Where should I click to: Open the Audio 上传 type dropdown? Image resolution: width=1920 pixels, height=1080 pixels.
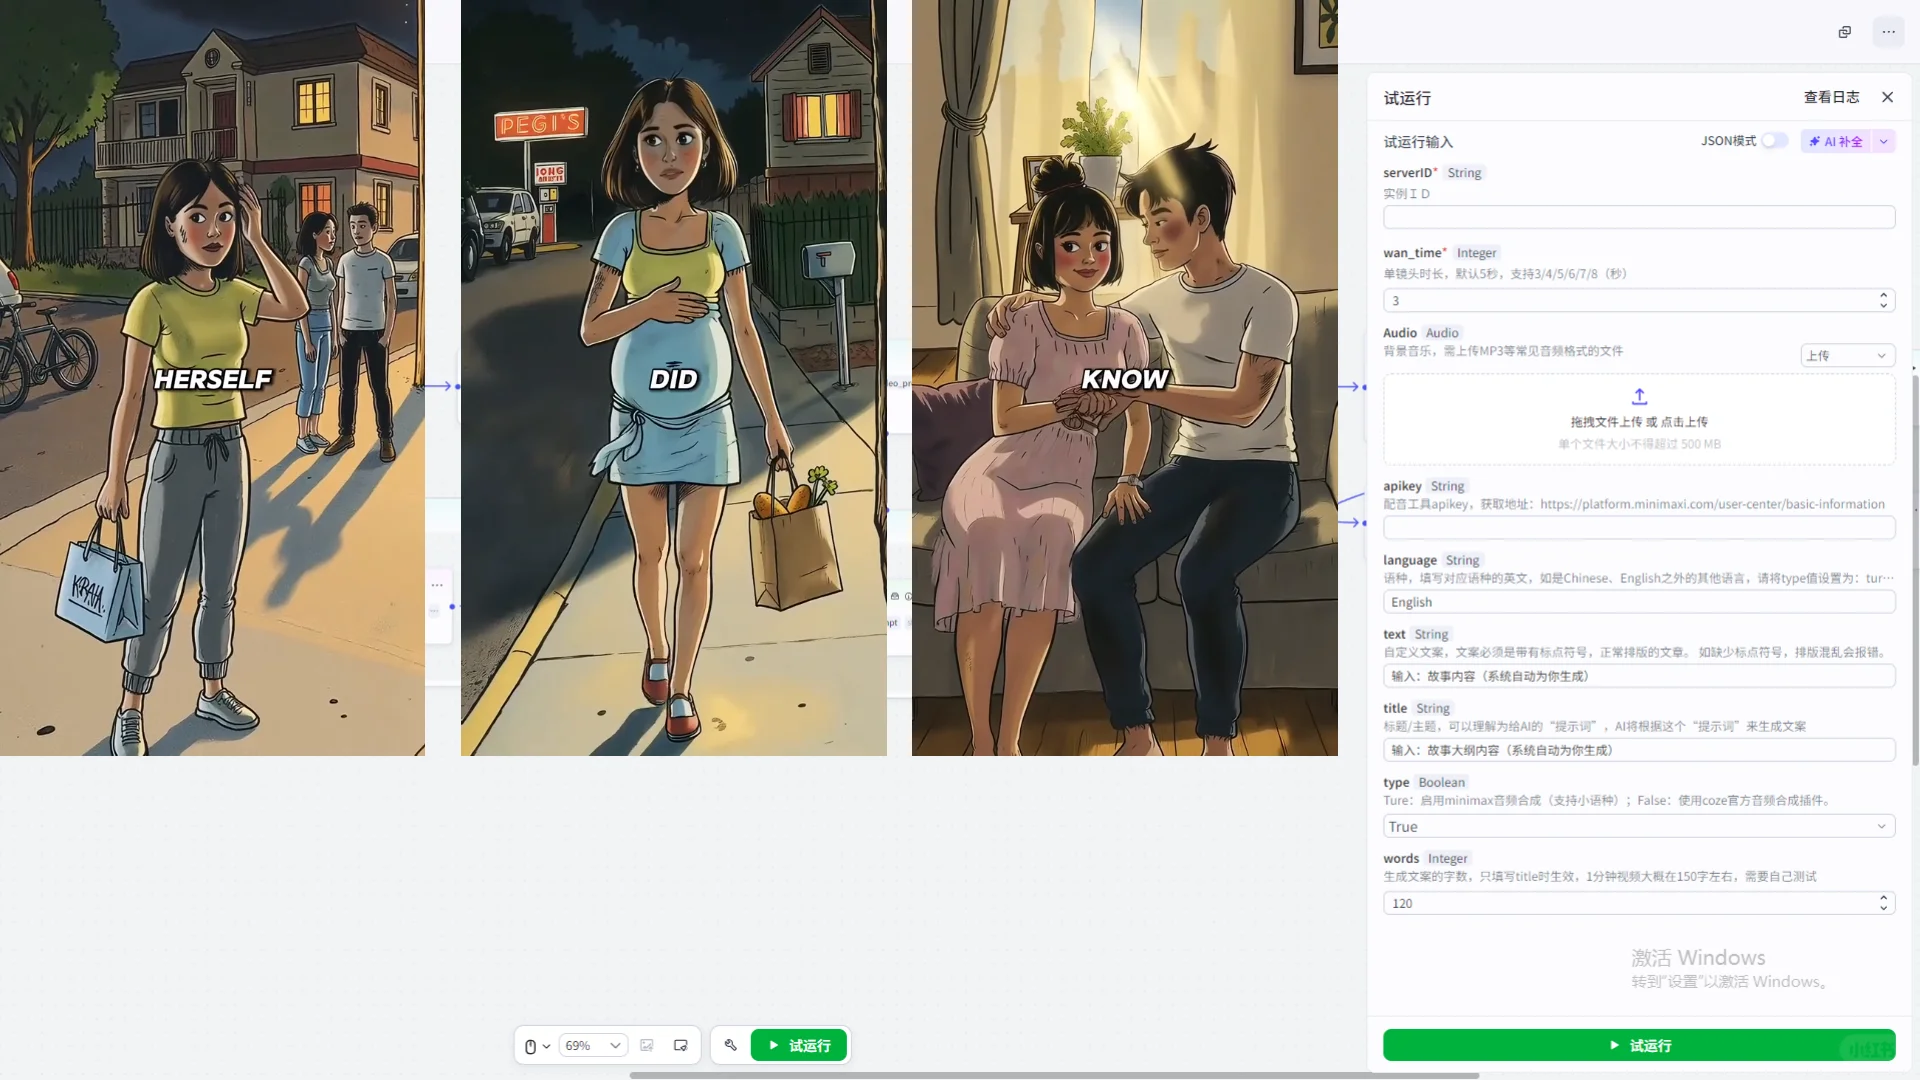pyautogui.click(x=1847, y=355)
